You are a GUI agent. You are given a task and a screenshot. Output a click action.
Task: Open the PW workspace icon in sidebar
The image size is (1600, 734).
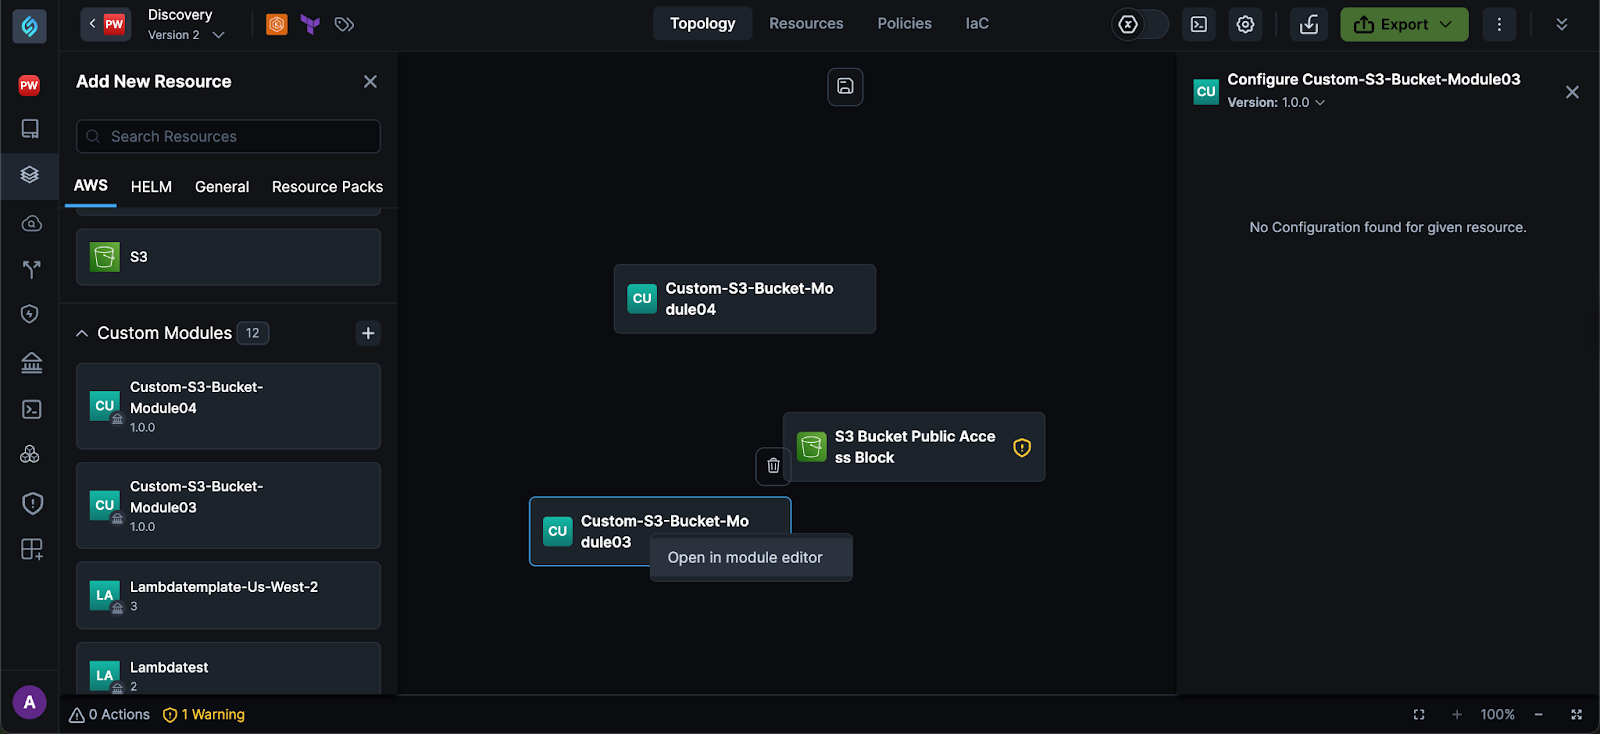pos(29,85)
